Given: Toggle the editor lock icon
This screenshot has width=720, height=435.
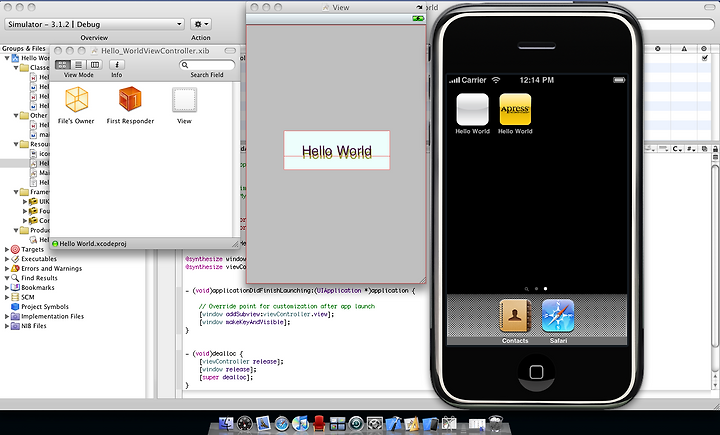Looking at the screenshot, I should 715,149.
